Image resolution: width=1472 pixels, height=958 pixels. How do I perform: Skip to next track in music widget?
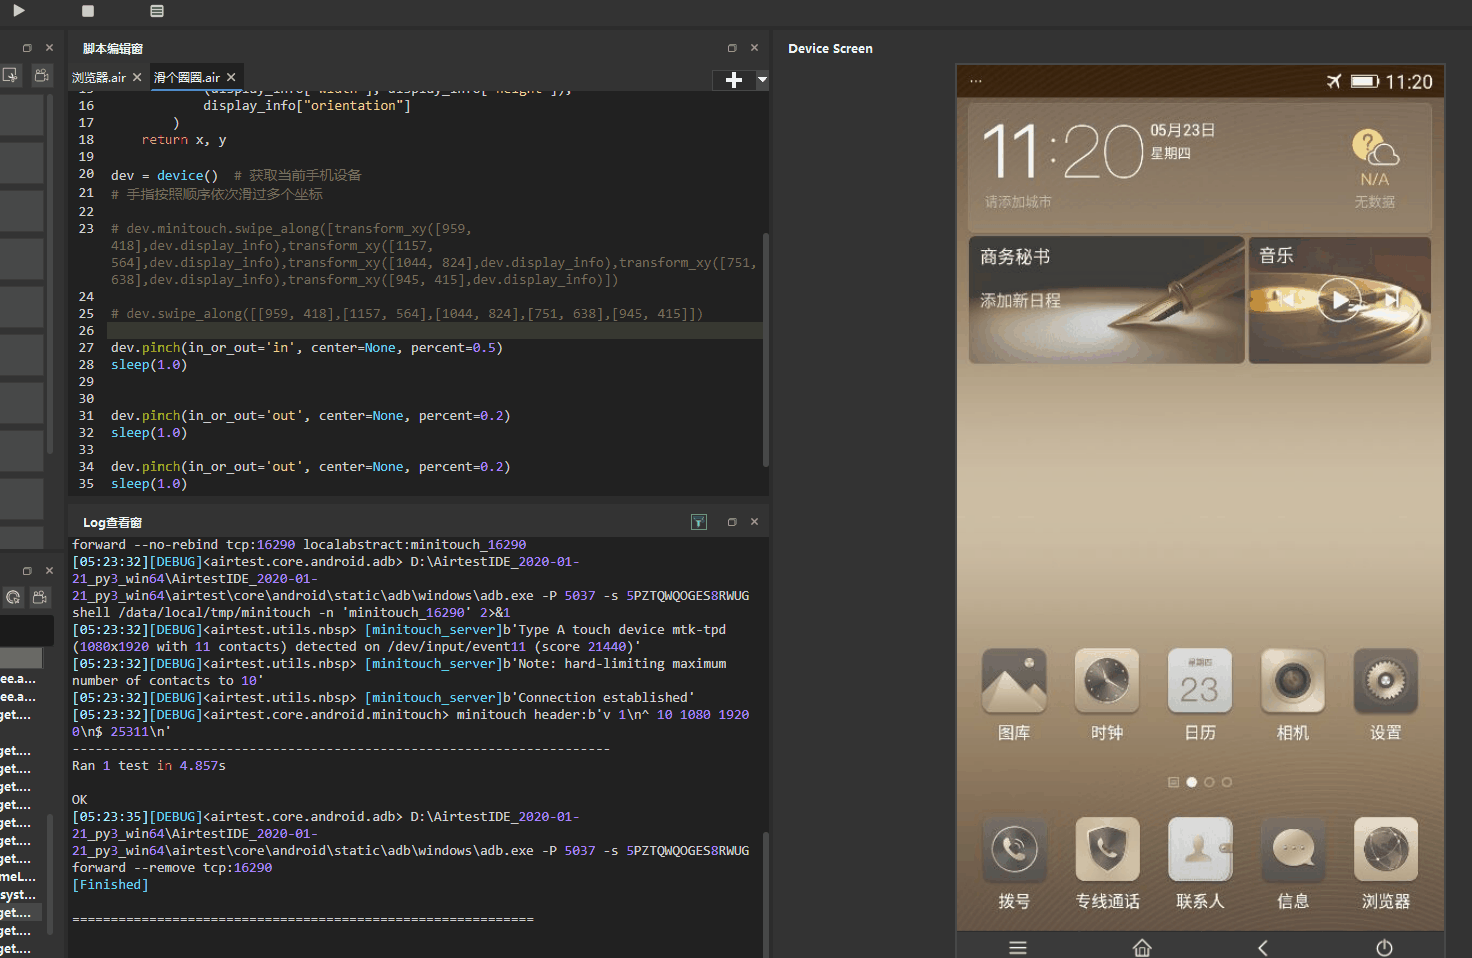click(1392, 299)
